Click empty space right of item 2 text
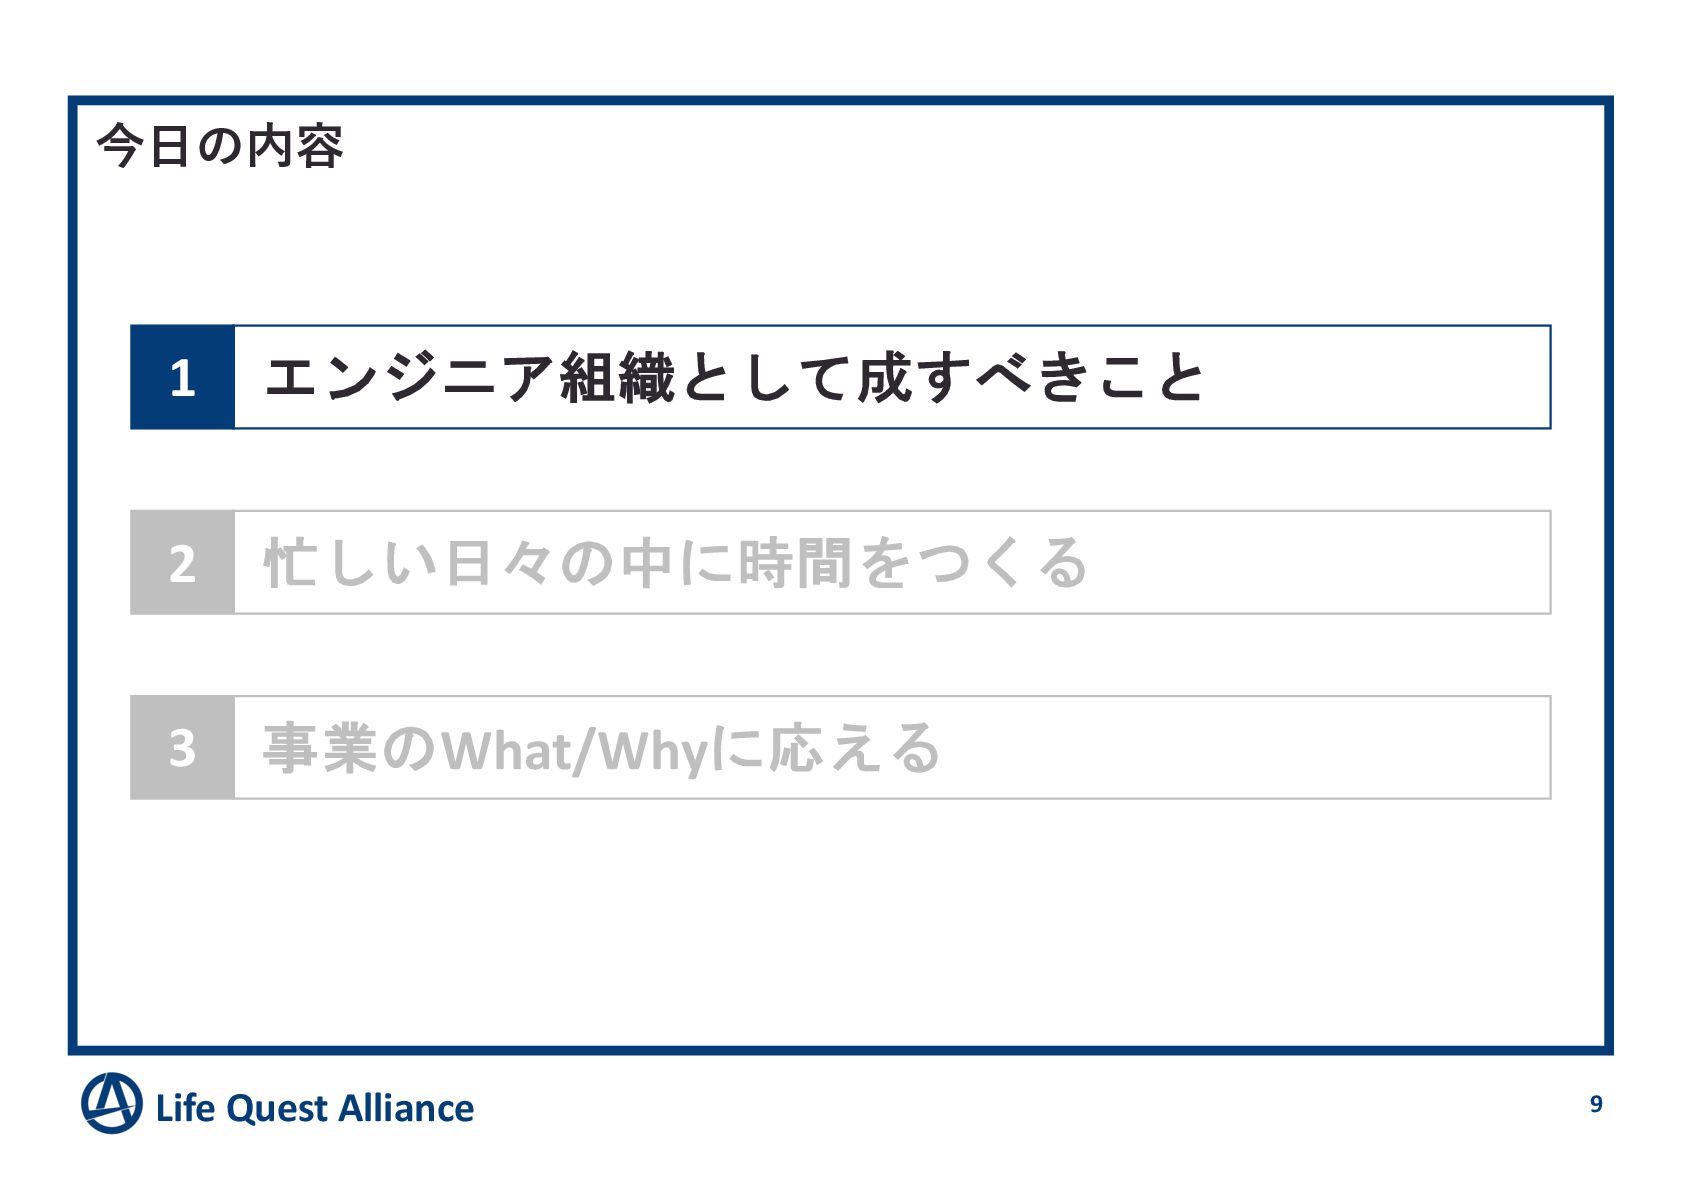 point(1320,563)
